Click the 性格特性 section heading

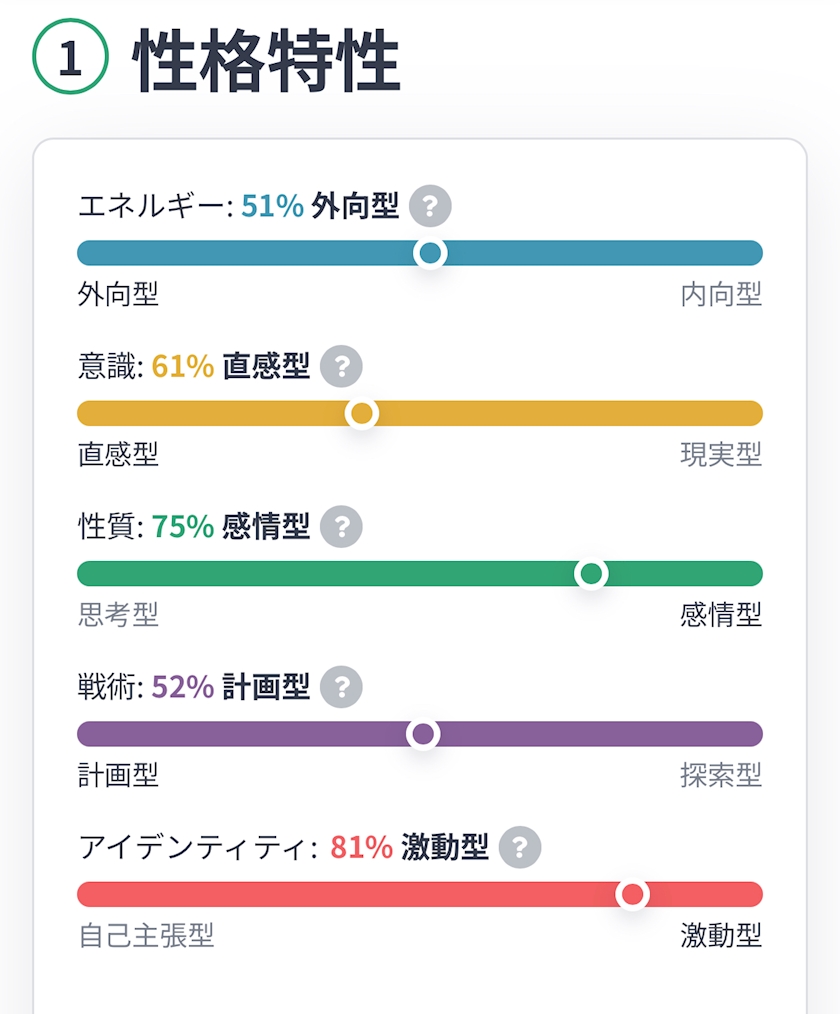[266, 61]
